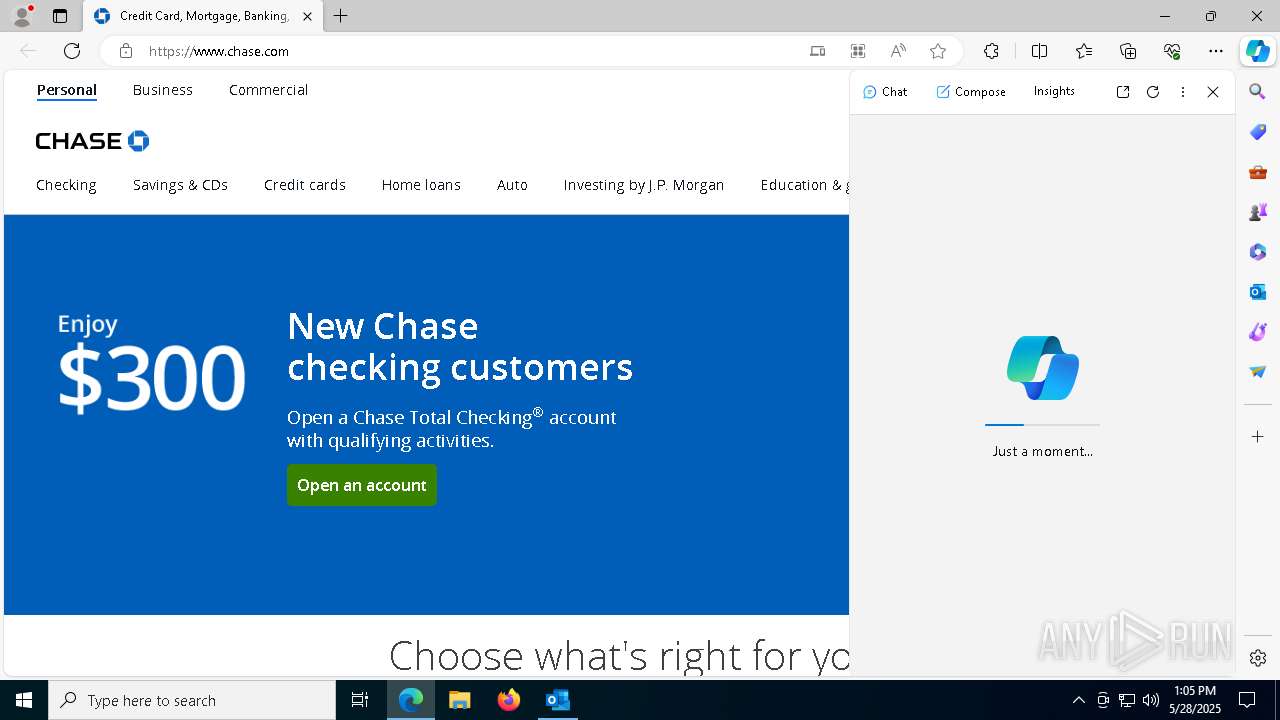
Task: Open the Favorites list icon
Action: [1084, 51]
